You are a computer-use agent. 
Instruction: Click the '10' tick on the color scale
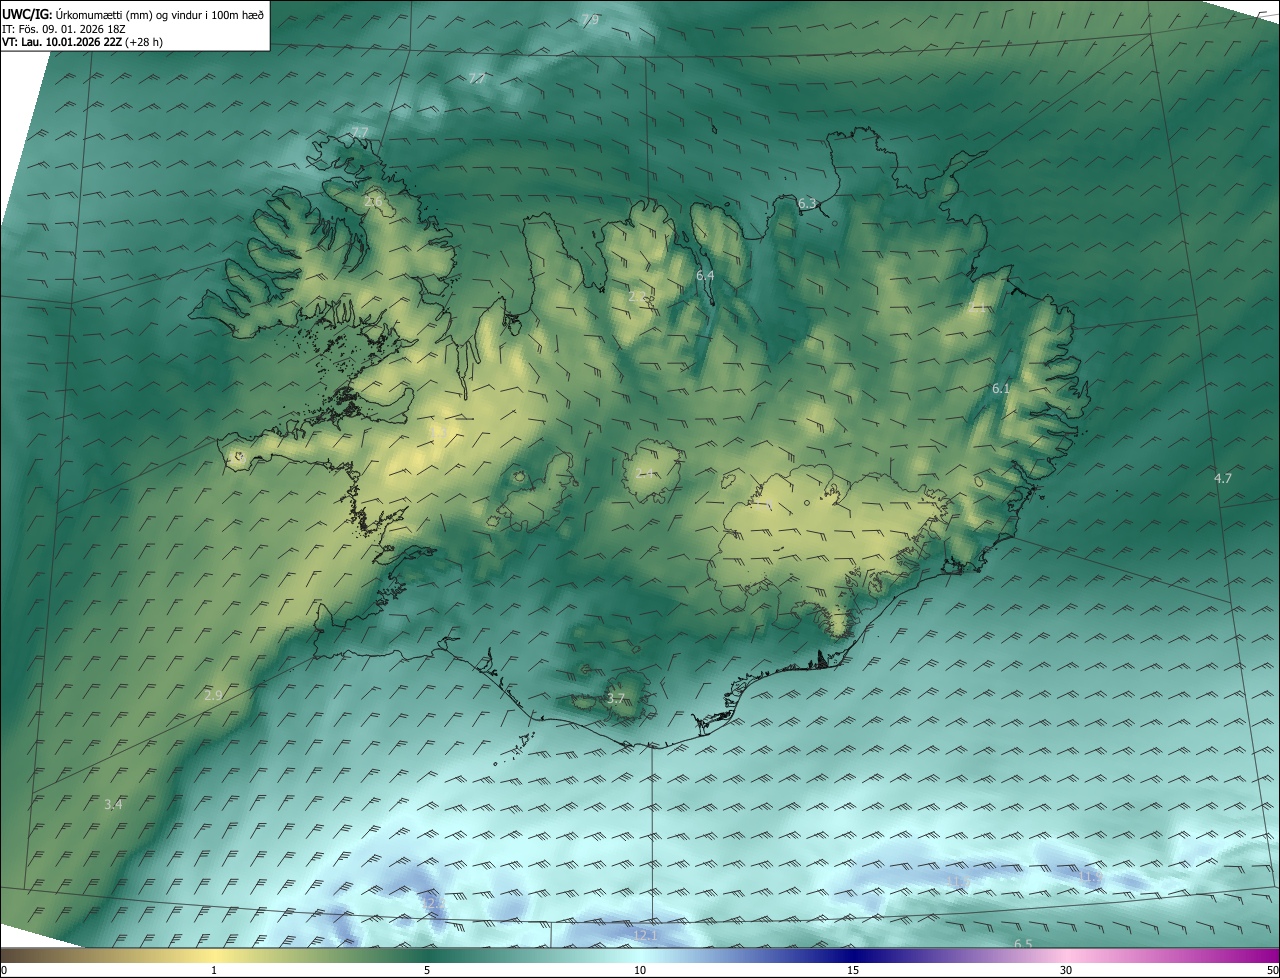(640, 970)
